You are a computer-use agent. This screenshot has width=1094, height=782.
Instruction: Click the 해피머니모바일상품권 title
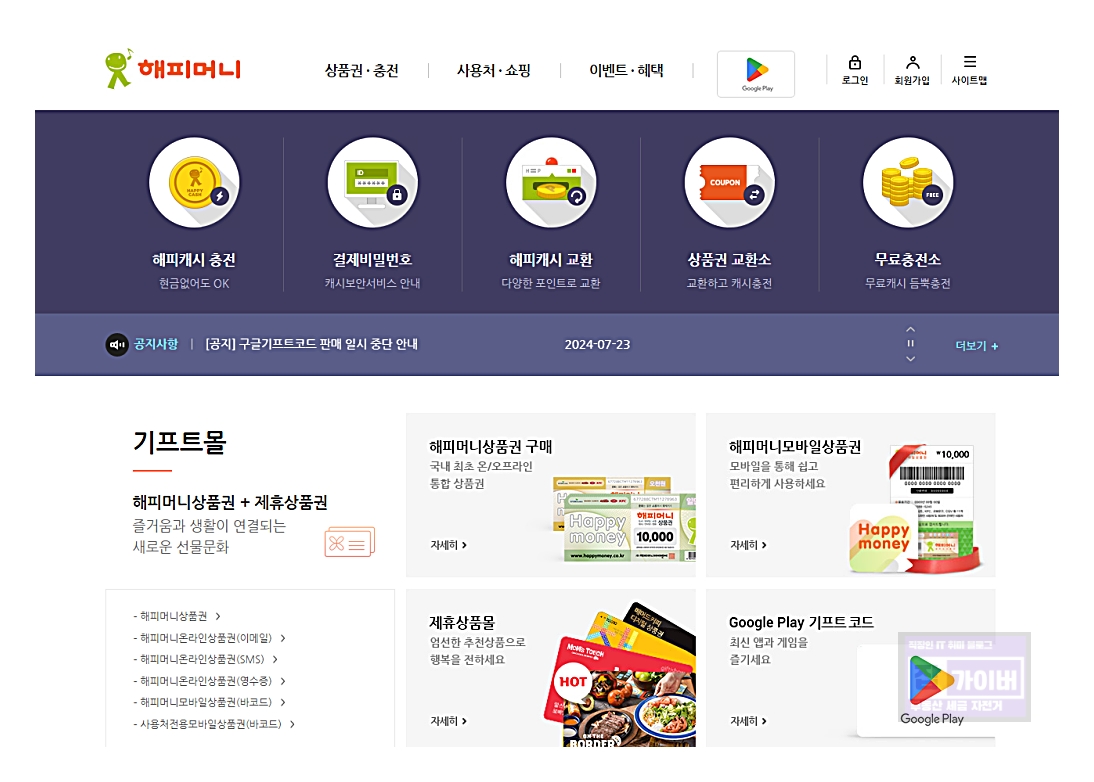[x=795, y=446]
